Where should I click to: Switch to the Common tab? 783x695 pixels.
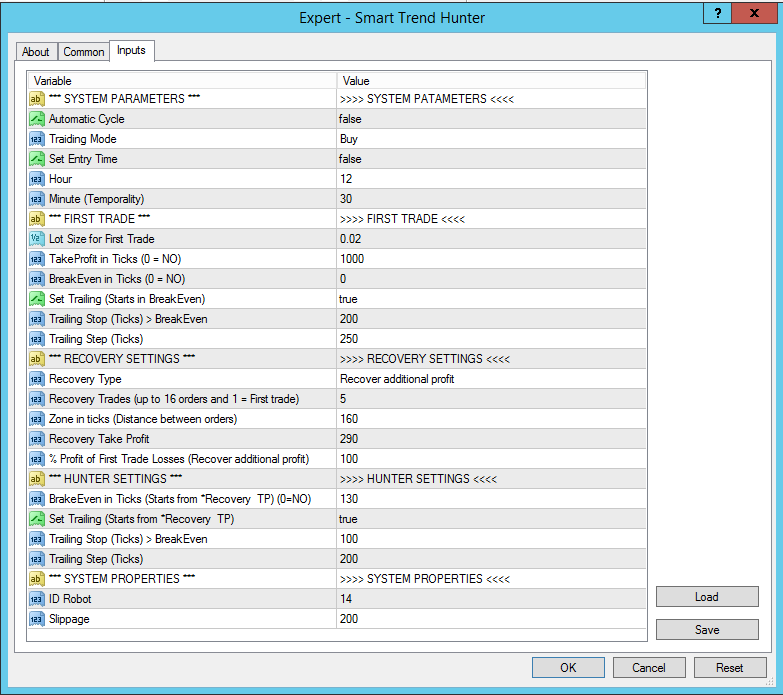click(x=83, y=52)
